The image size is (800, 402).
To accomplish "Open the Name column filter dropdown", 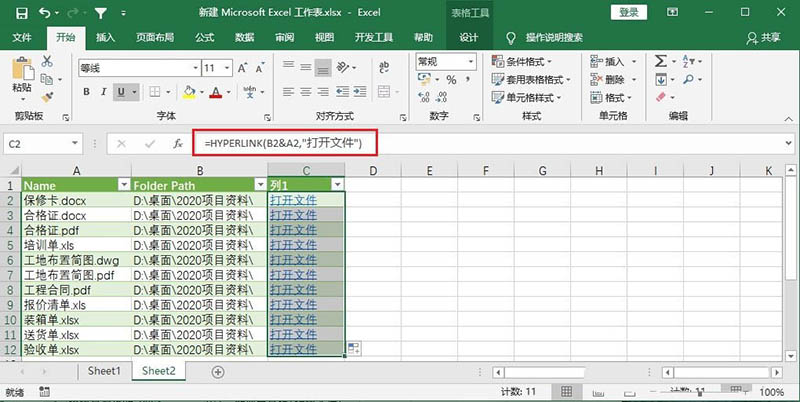I will coord(124,185).
